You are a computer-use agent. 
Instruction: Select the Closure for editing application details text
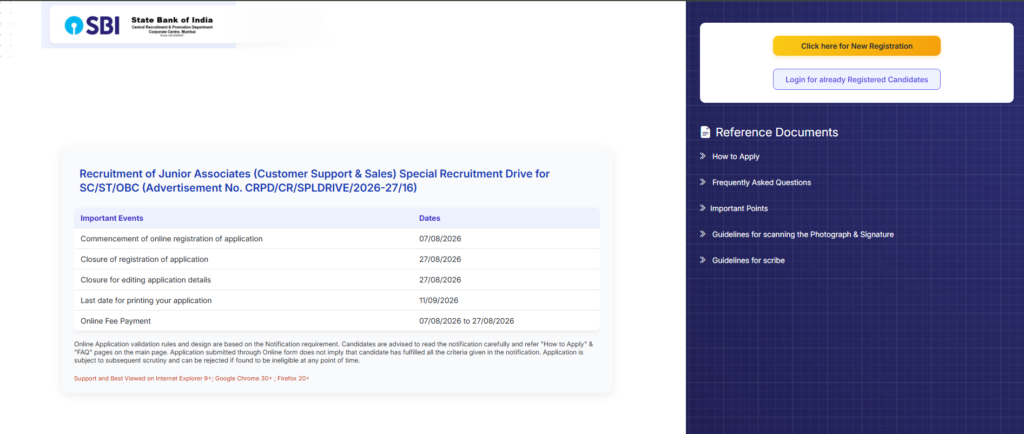coord(146,280)
